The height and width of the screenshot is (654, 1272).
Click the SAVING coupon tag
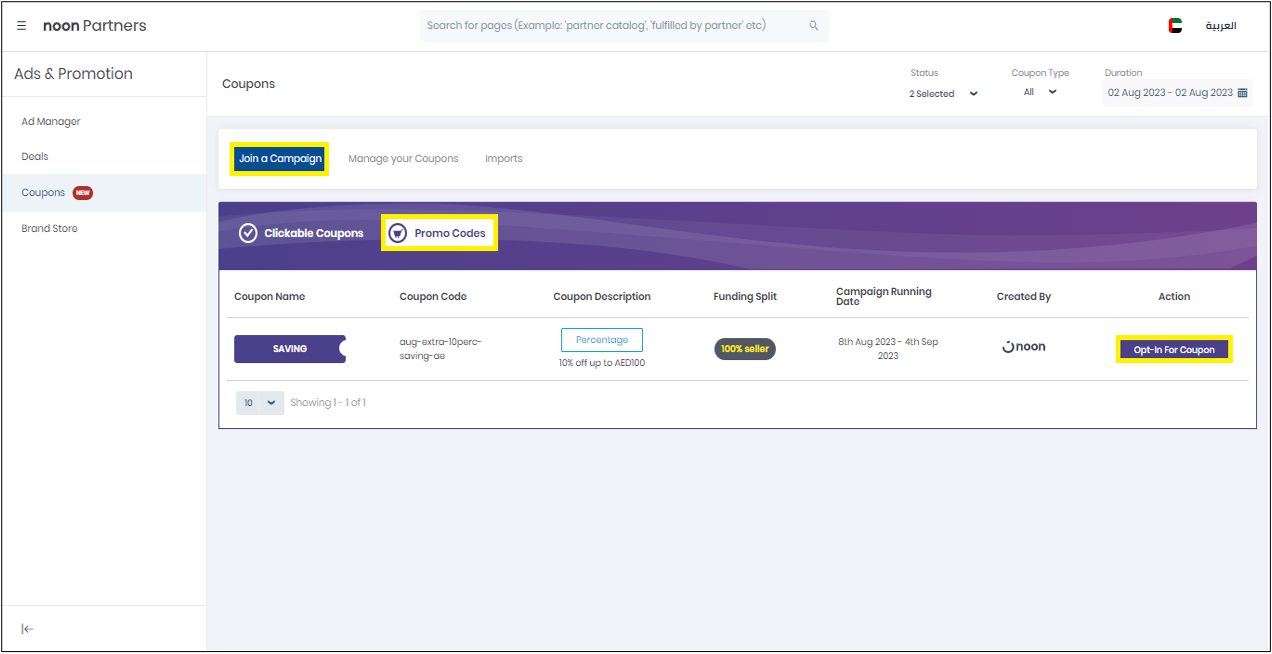[290, 349]
